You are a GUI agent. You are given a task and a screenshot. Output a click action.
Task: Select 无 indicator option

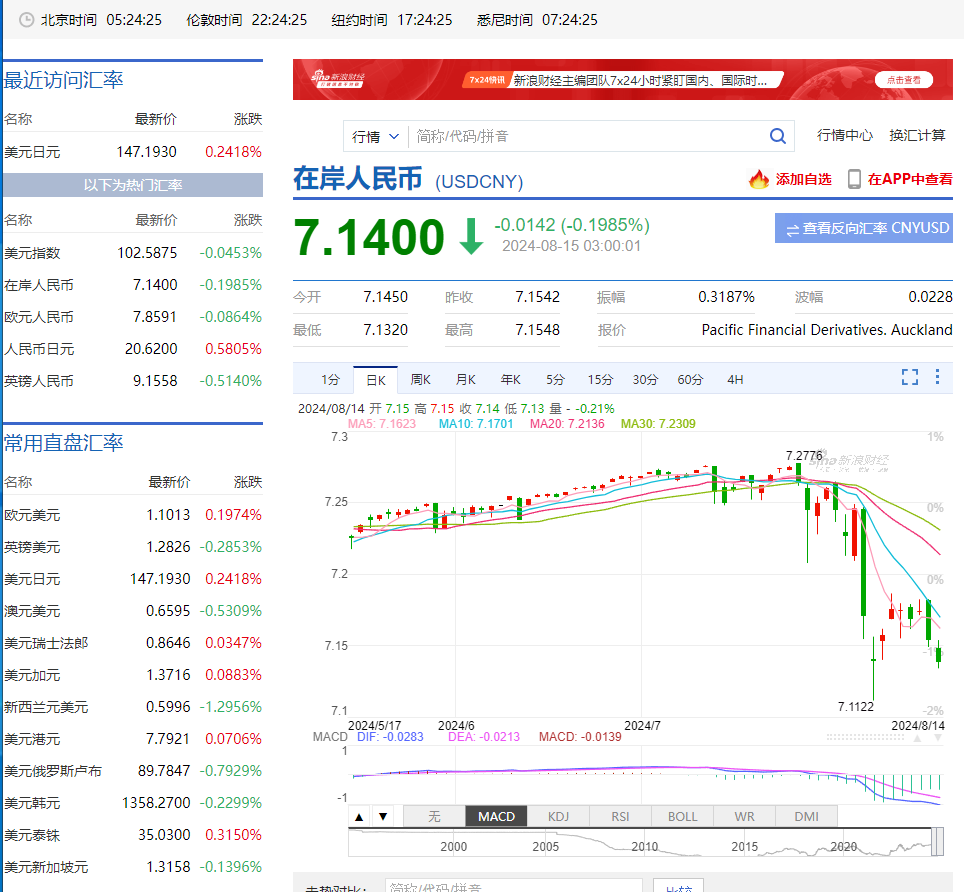tap(435, 816)
